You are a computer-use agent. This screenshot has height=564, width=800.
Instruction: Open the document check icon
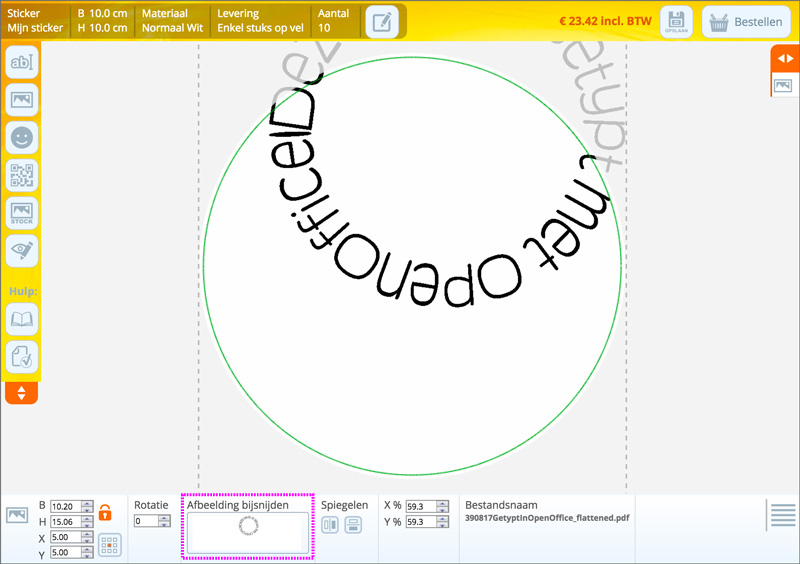point(22,357)
